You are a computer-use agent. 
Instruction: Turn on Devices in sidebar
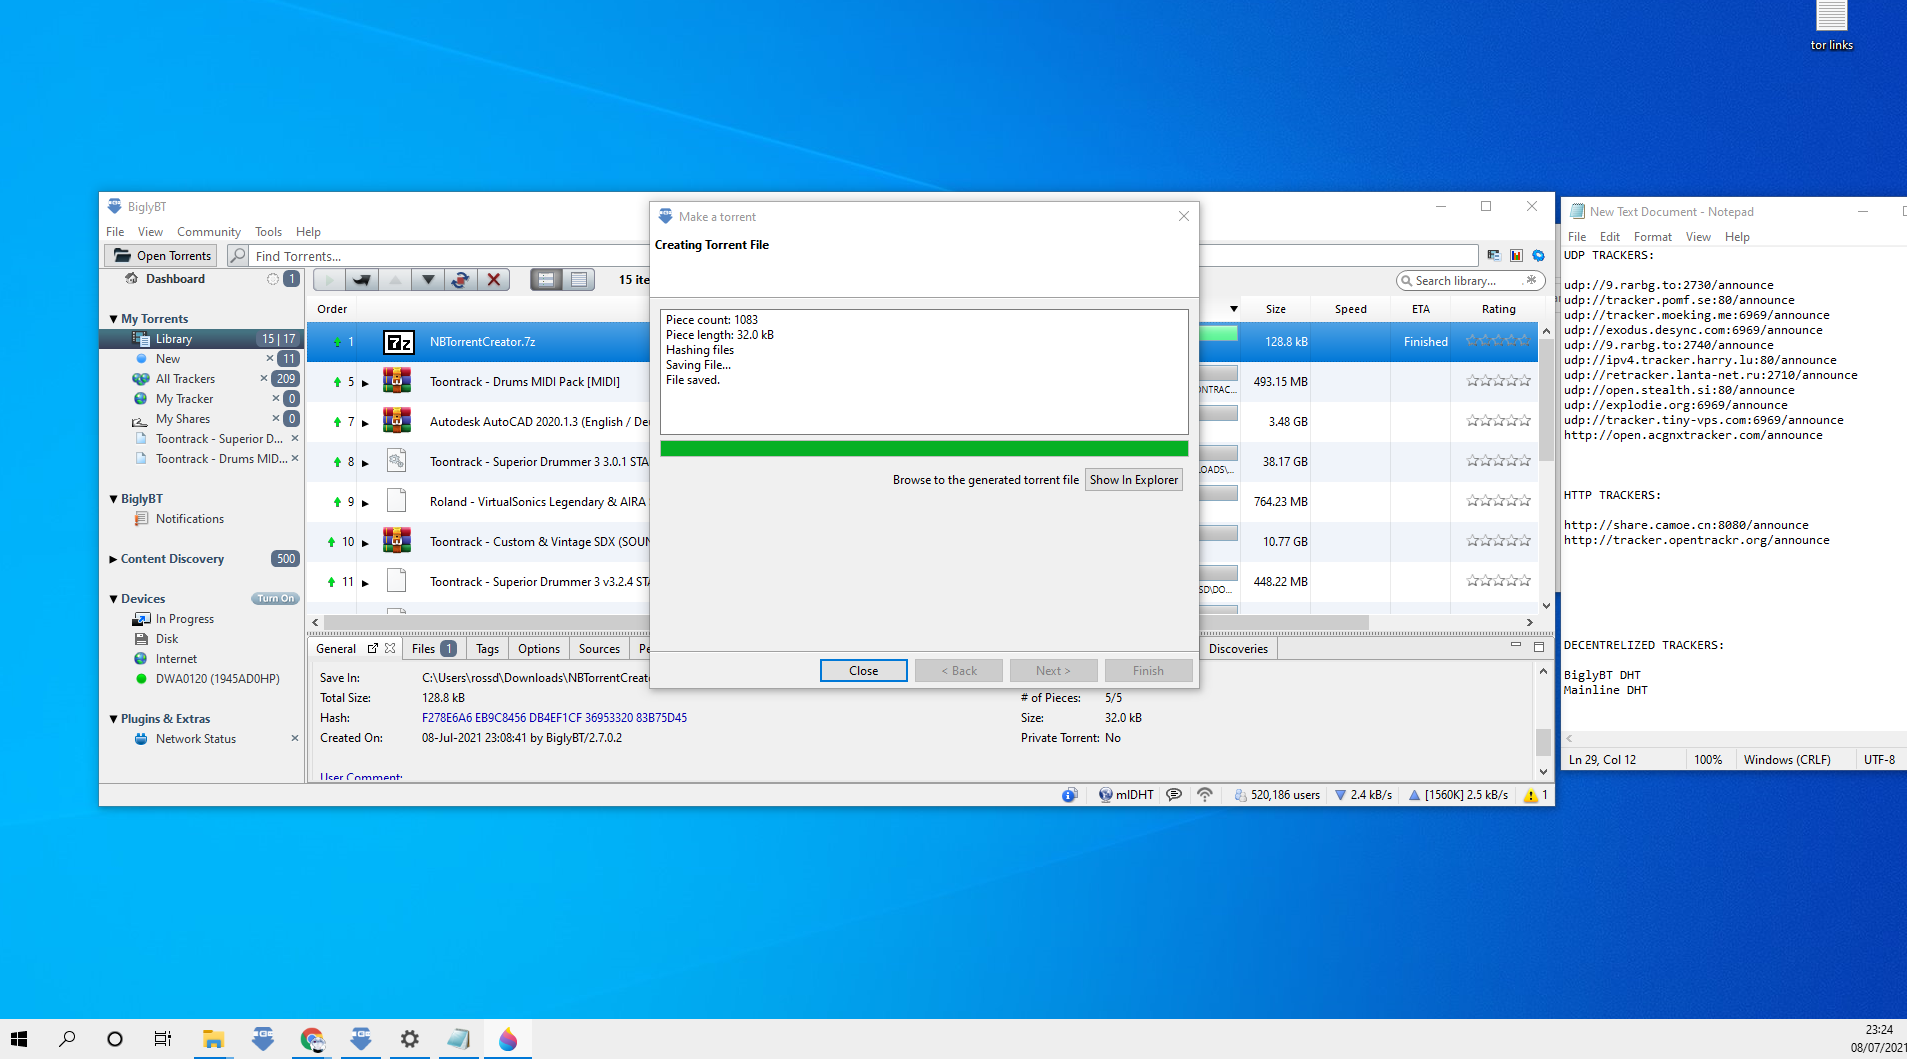pyautogui.click(x=275, y=599)
